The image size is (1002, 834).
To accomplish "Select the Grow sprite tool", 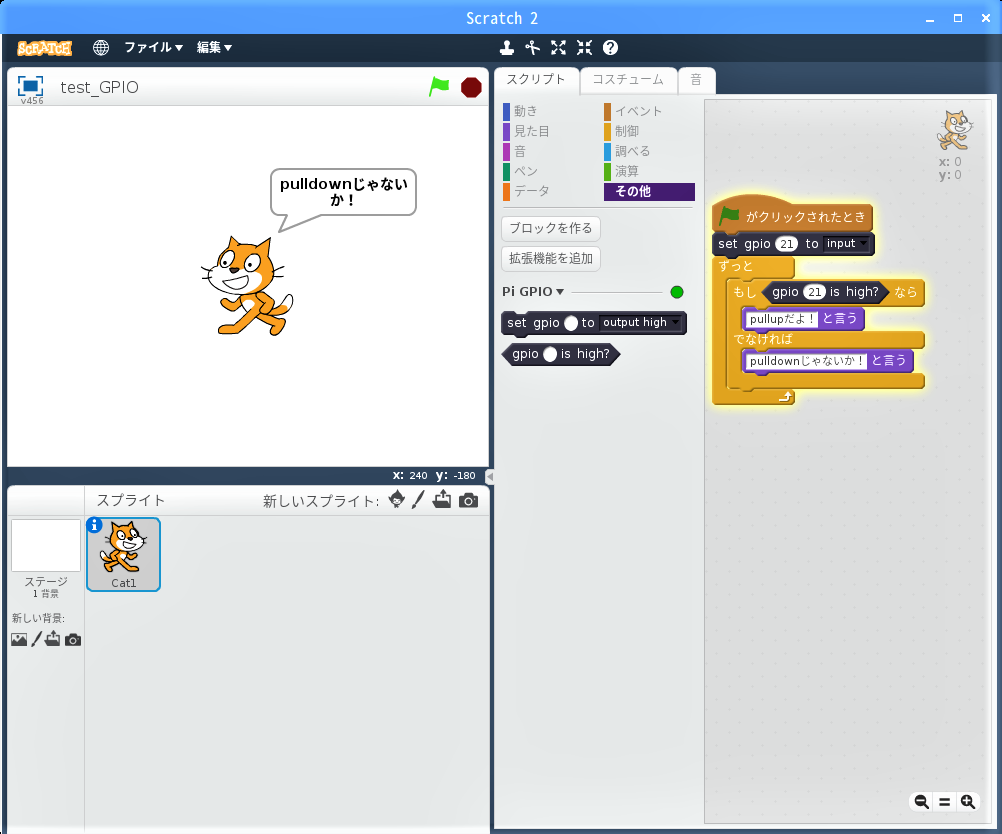I will [x=559, y=47].
